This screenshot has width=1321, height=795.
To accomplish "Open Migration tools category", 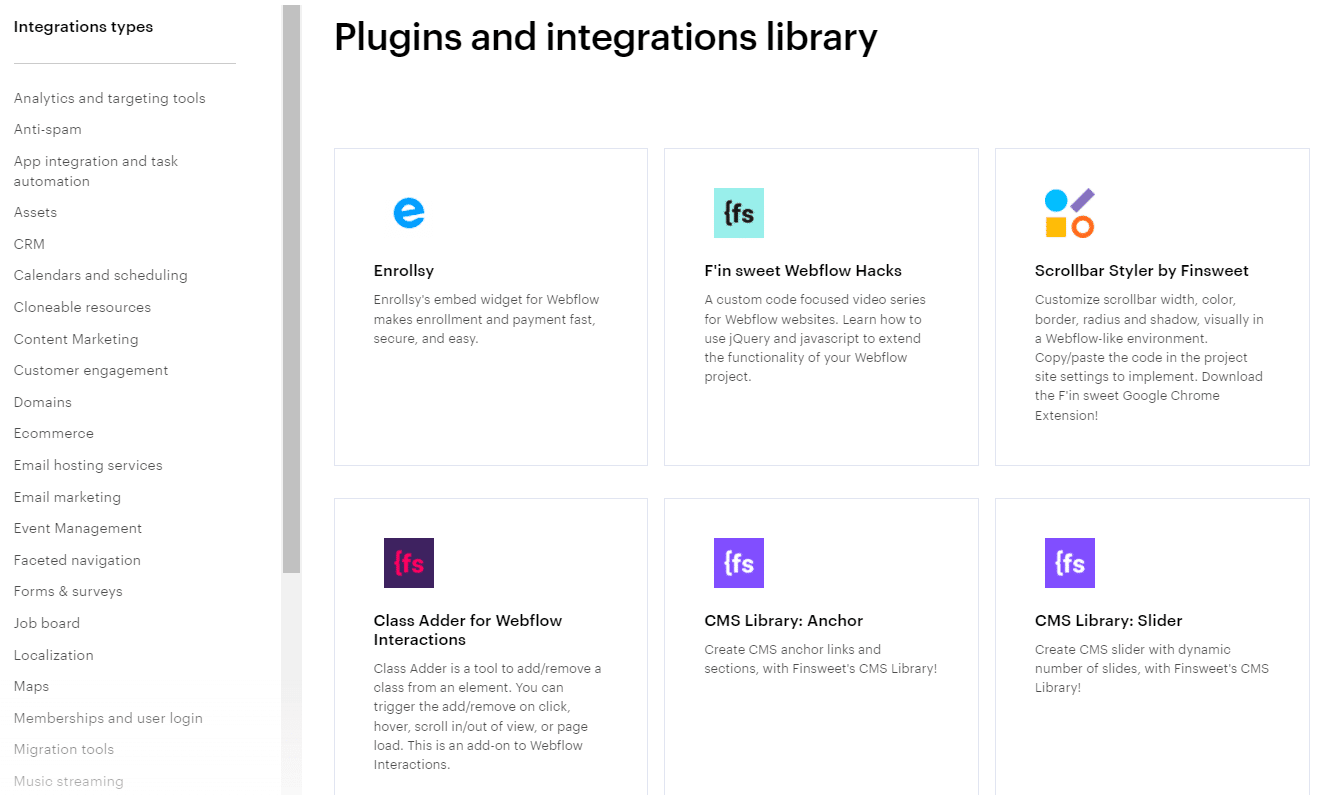I will point(64,749).
